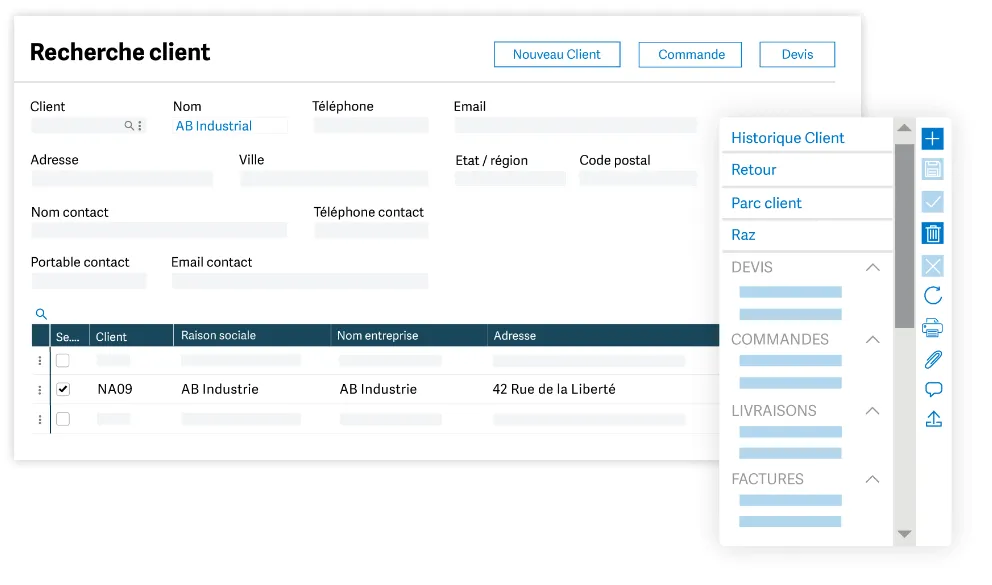Open the three-dot menu in Client field
The width and height of the screenshot is (992, 585).
click(140, 126)
